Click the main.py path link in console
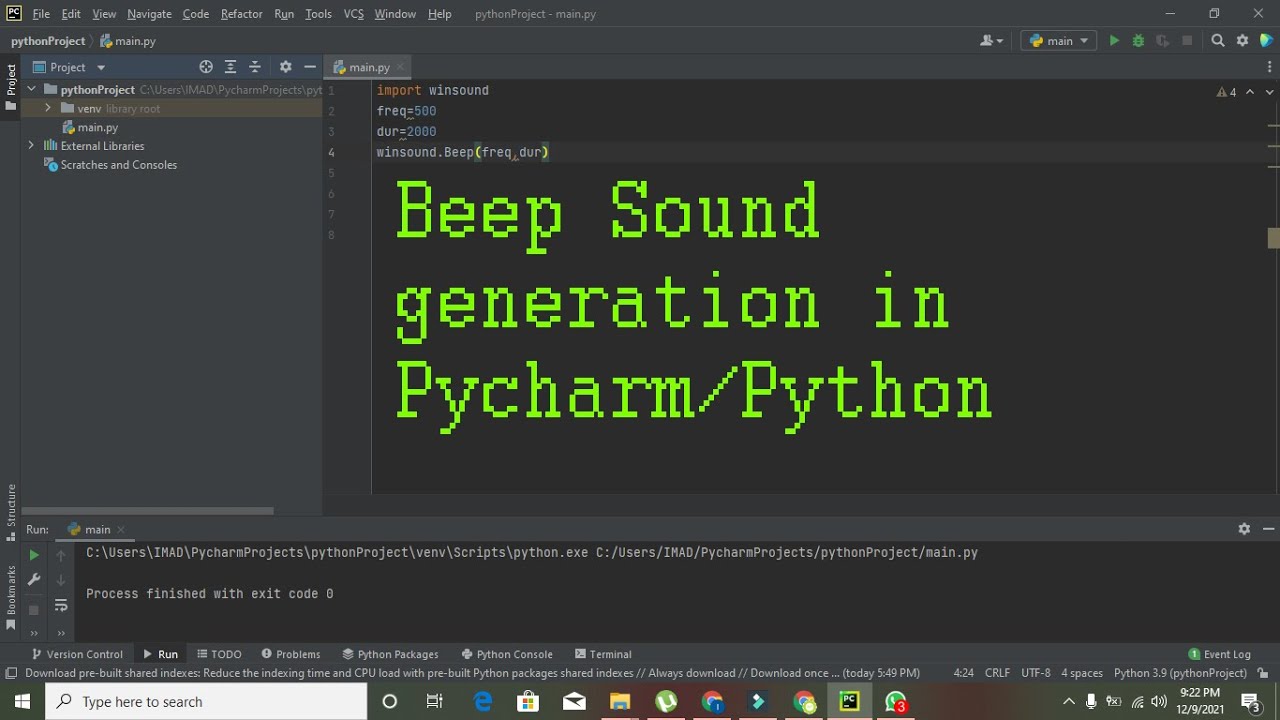1280x720 pixels. point(787,552)
